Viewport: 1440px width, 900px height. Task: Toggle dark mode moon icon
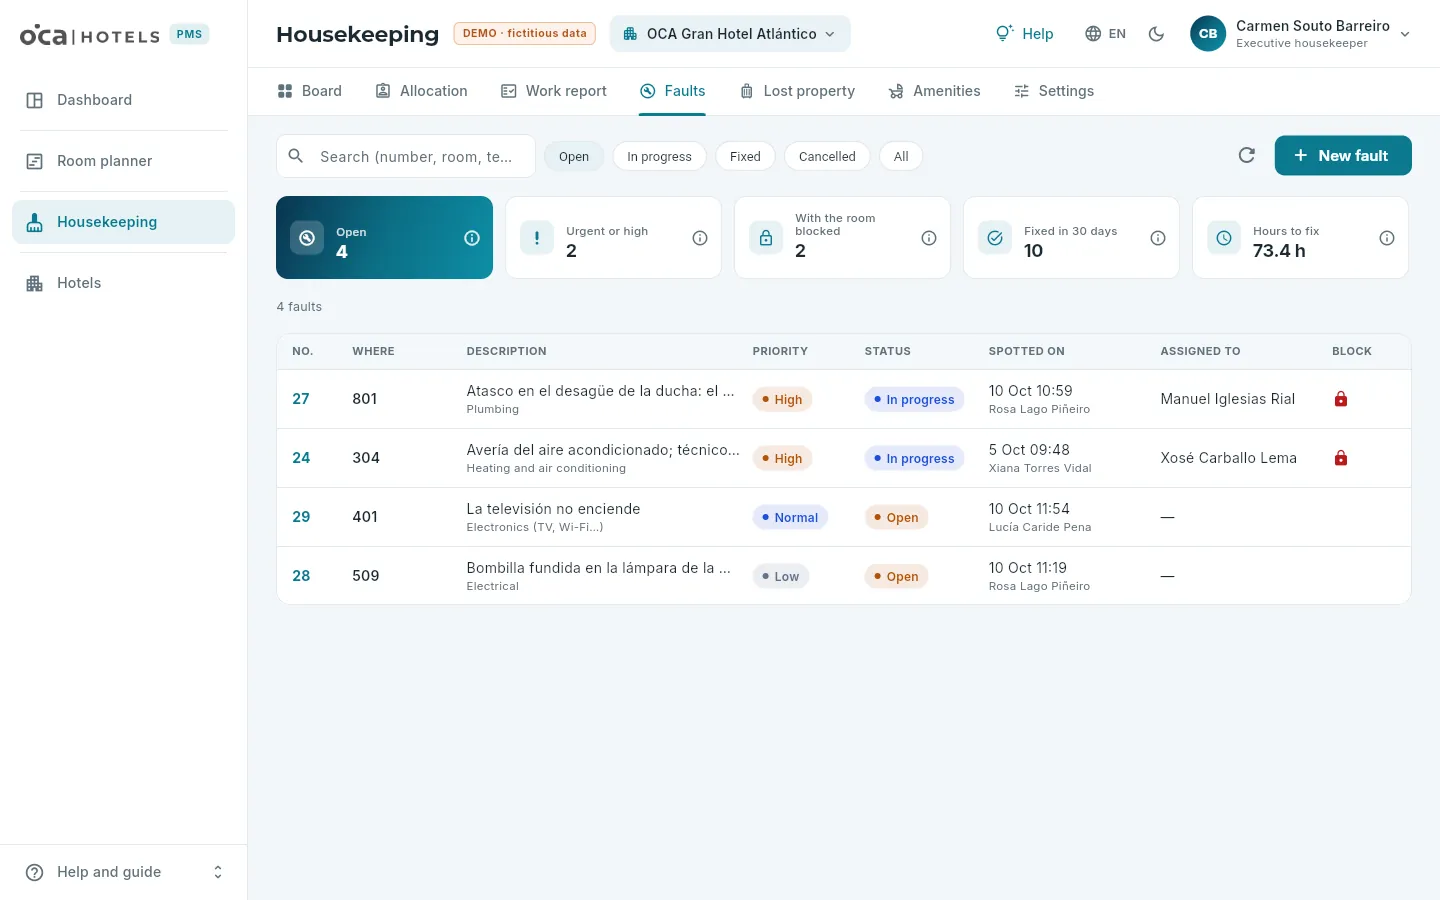point(1156,34)
